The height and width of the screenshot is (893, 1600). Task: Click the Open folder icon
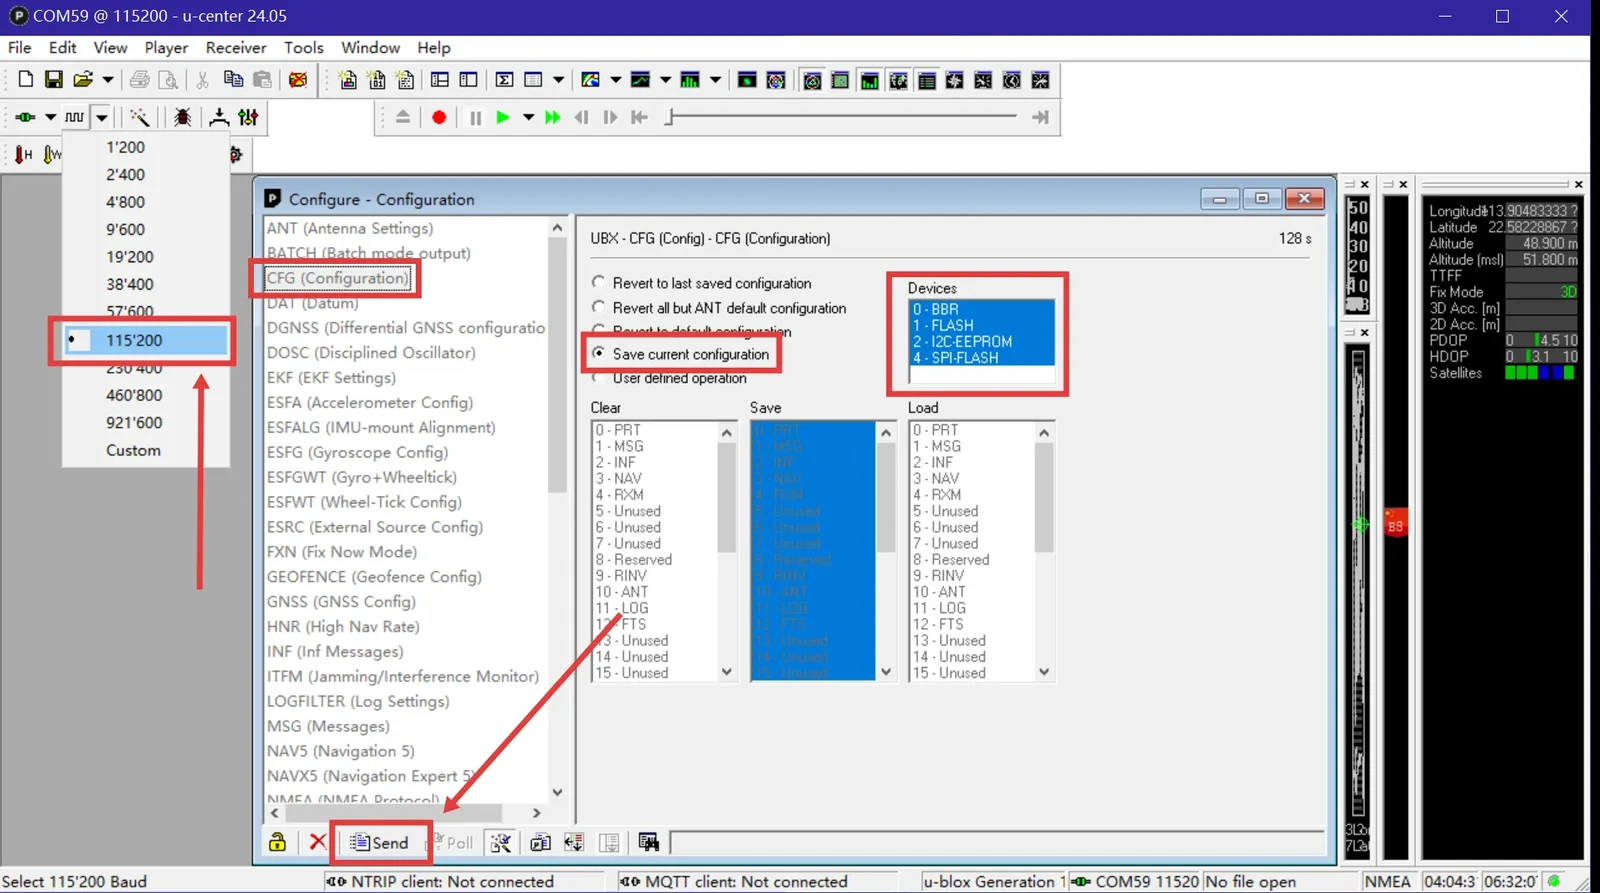tap(83, 80)
